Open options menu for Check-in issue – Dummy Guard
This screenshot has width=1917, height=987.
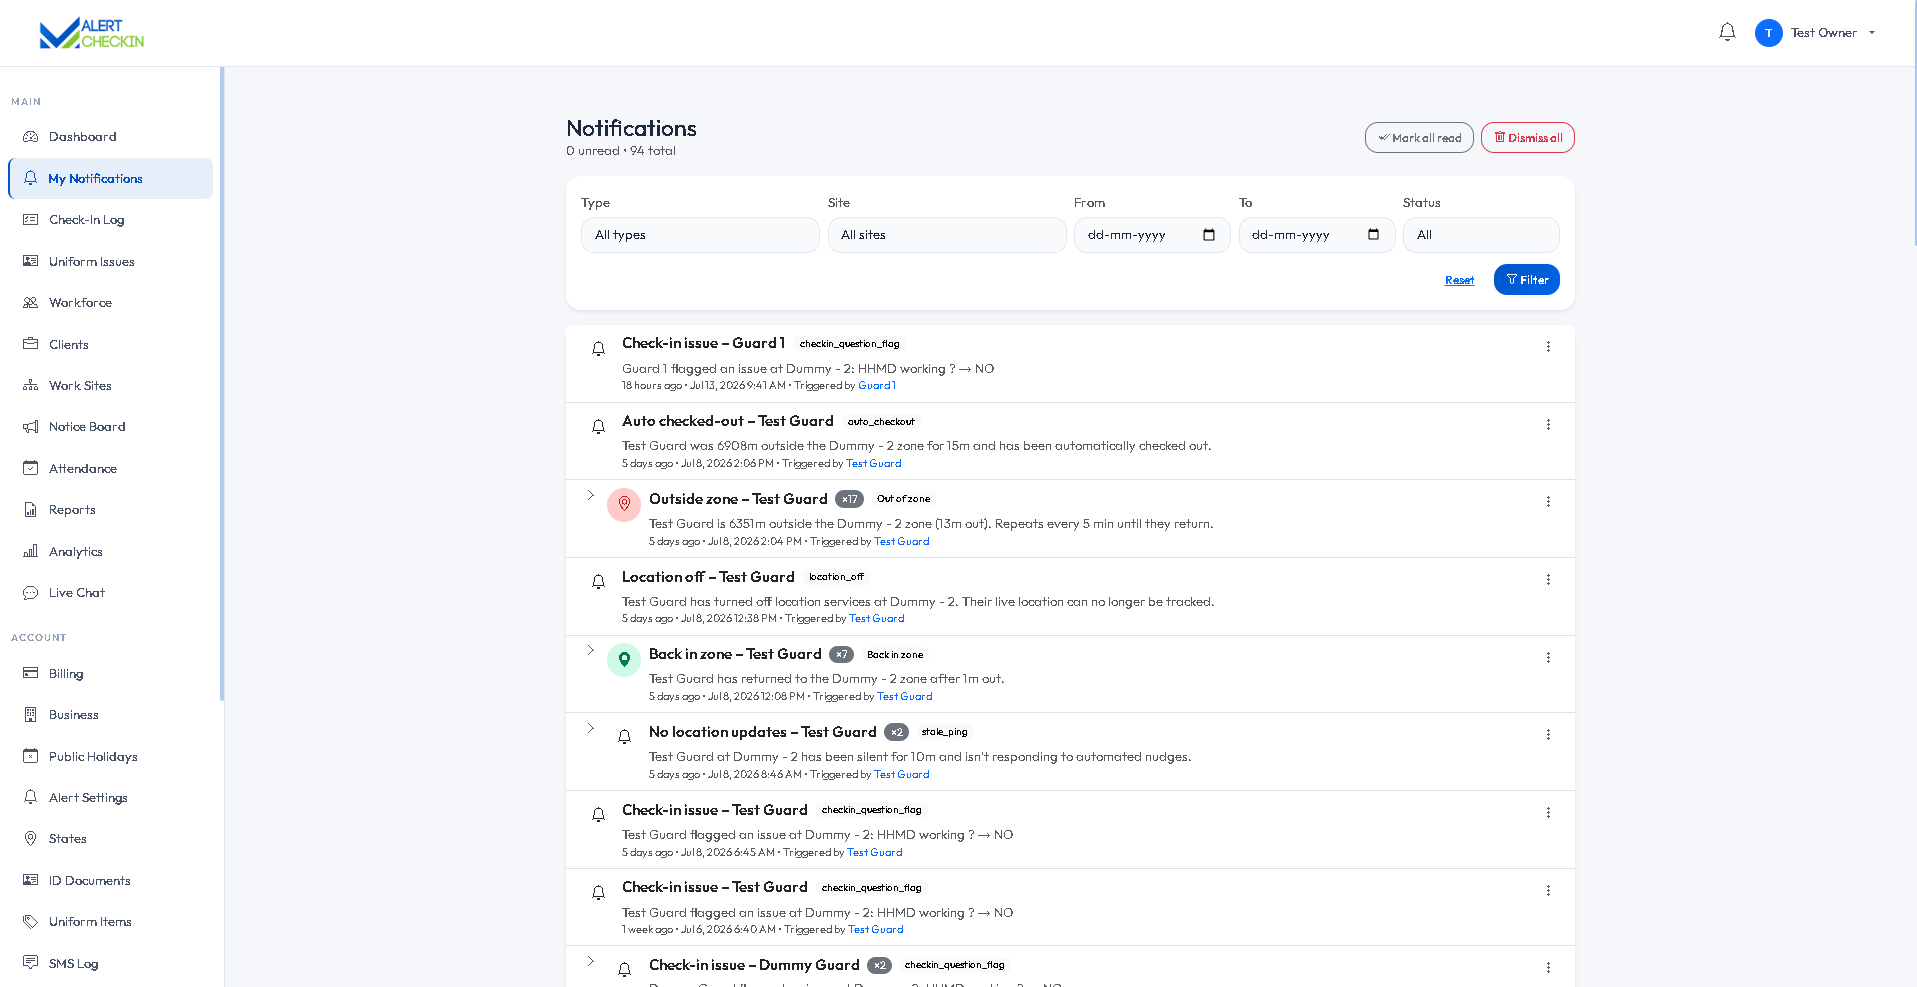point(1548,968)
